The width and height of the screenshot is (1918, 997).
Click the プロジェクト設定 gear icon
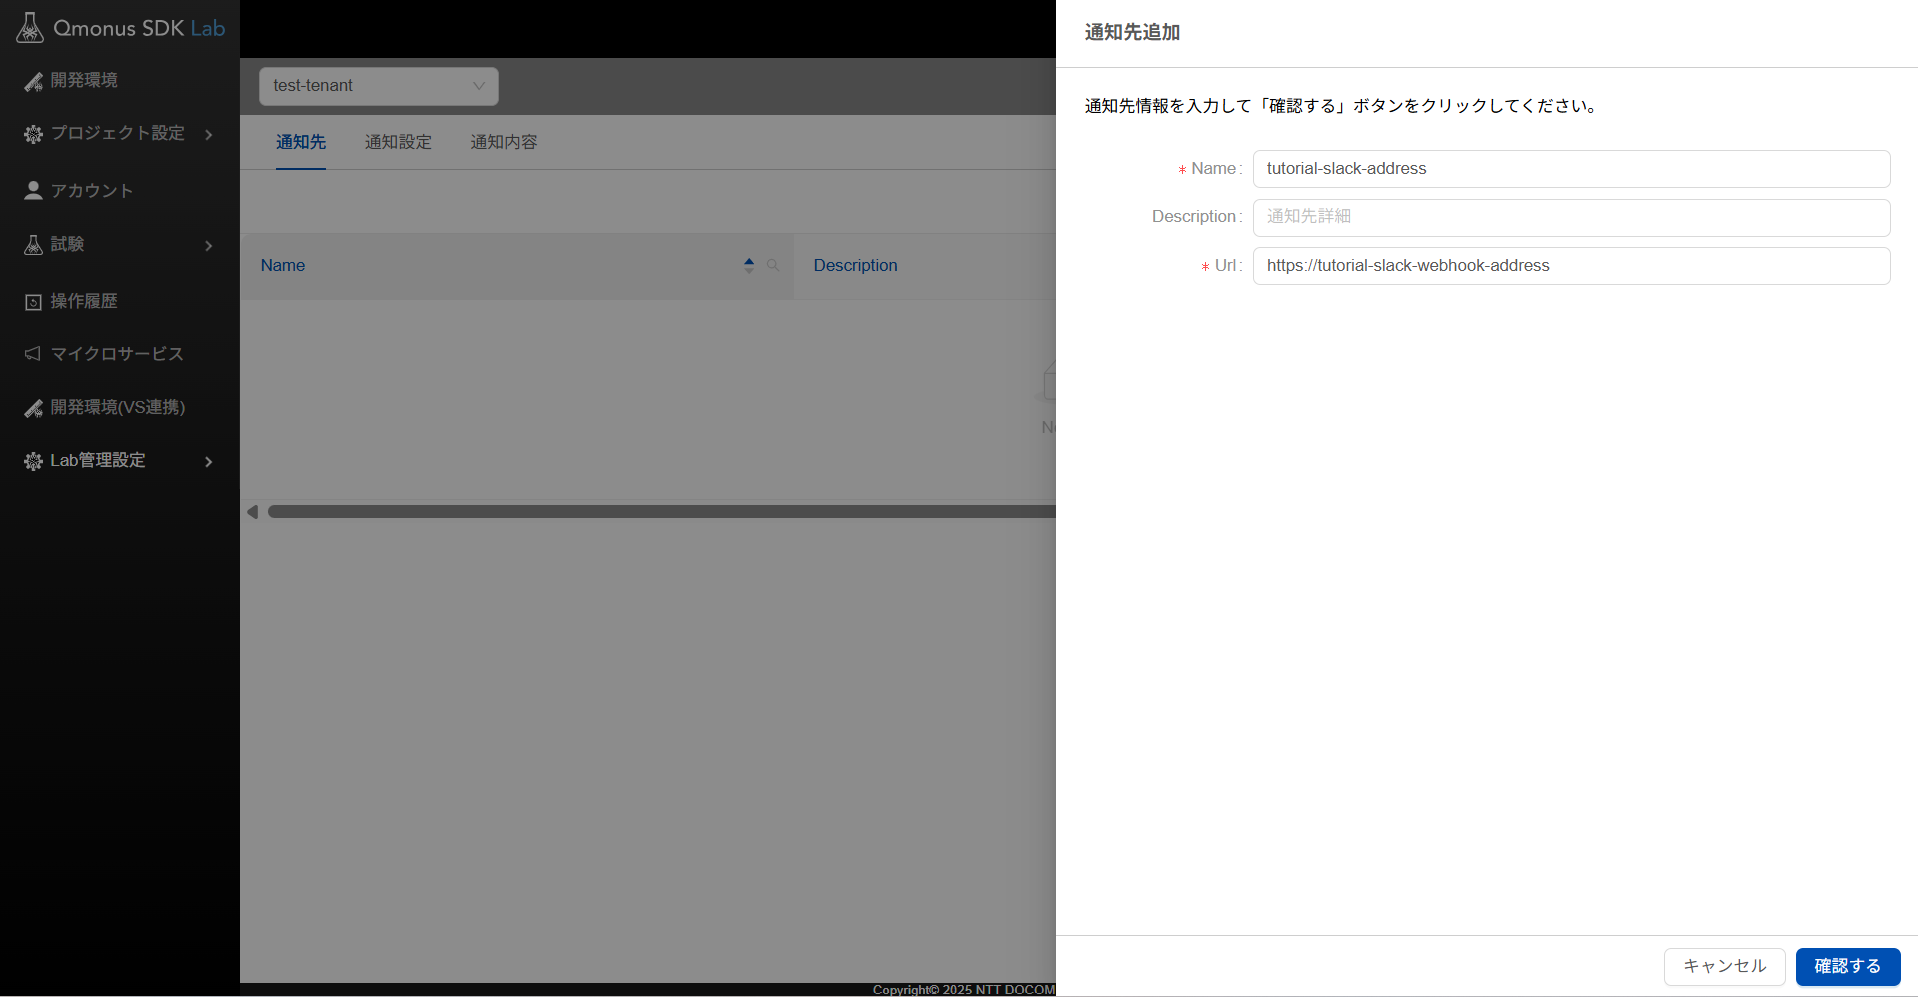pyautogui.click(x=33, y=134)
